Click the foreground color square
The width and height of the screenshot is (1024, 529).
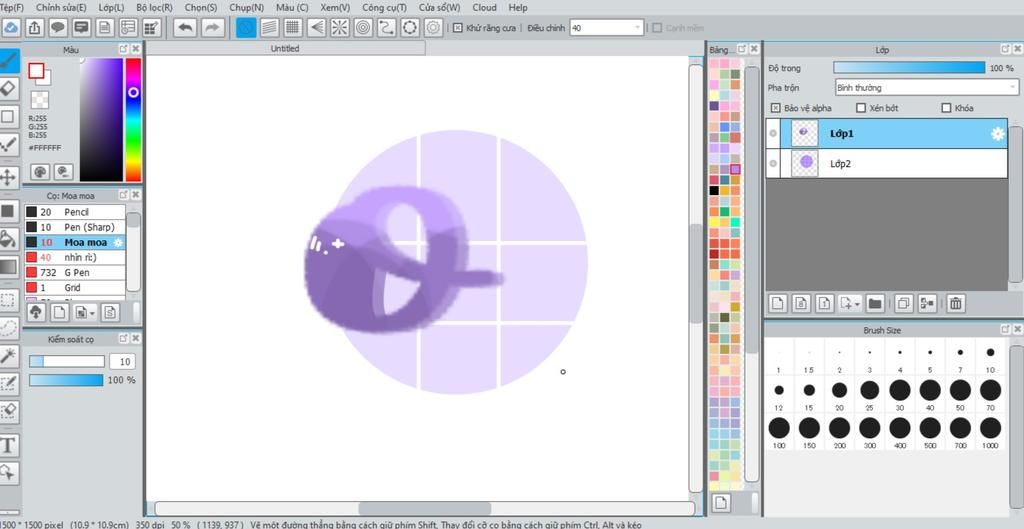36,71
